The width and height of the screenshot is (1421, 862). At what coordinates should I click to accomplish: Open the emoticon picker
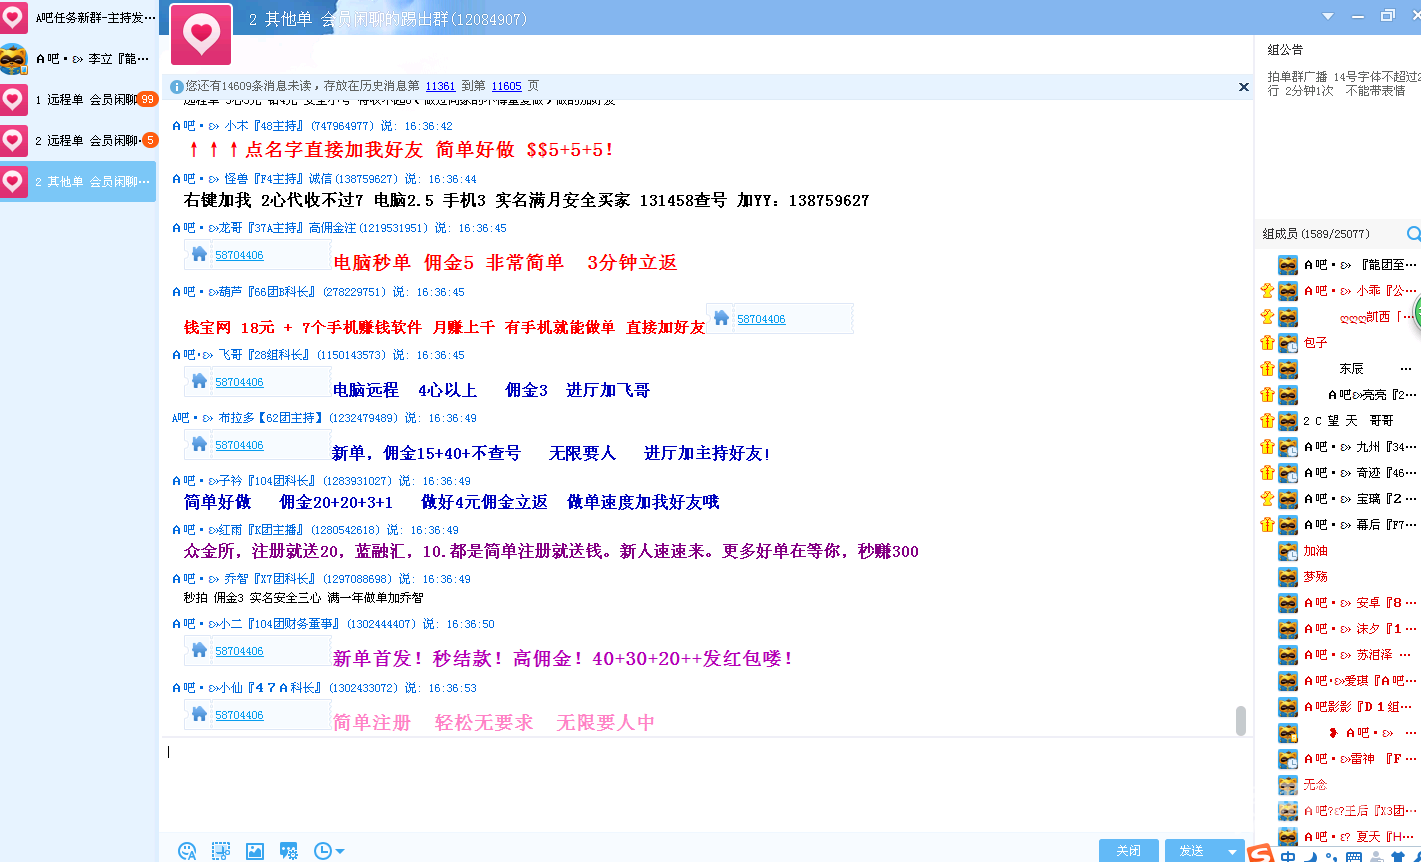(x=187, y=850)
